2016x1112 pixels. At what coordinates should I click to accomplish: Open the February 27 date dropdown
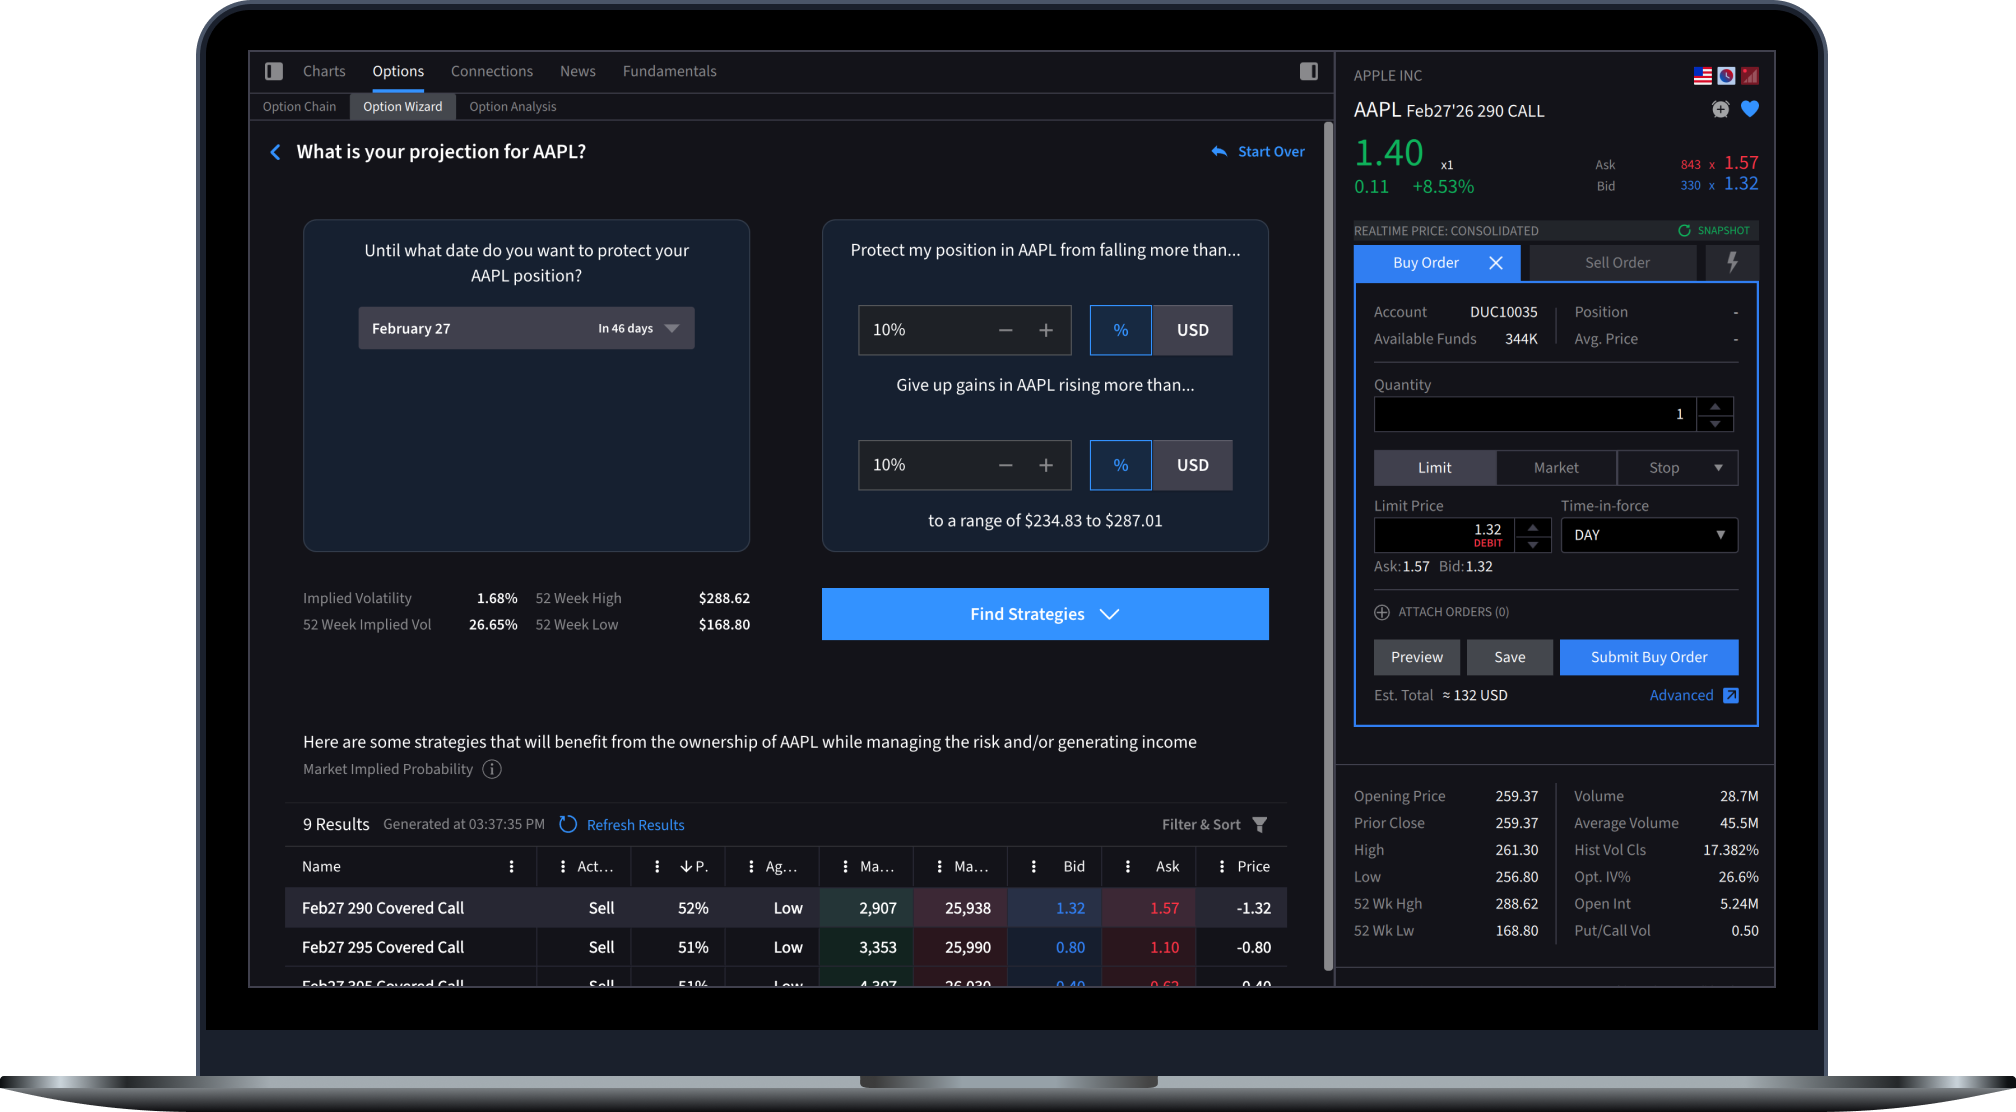pos(526,328)
